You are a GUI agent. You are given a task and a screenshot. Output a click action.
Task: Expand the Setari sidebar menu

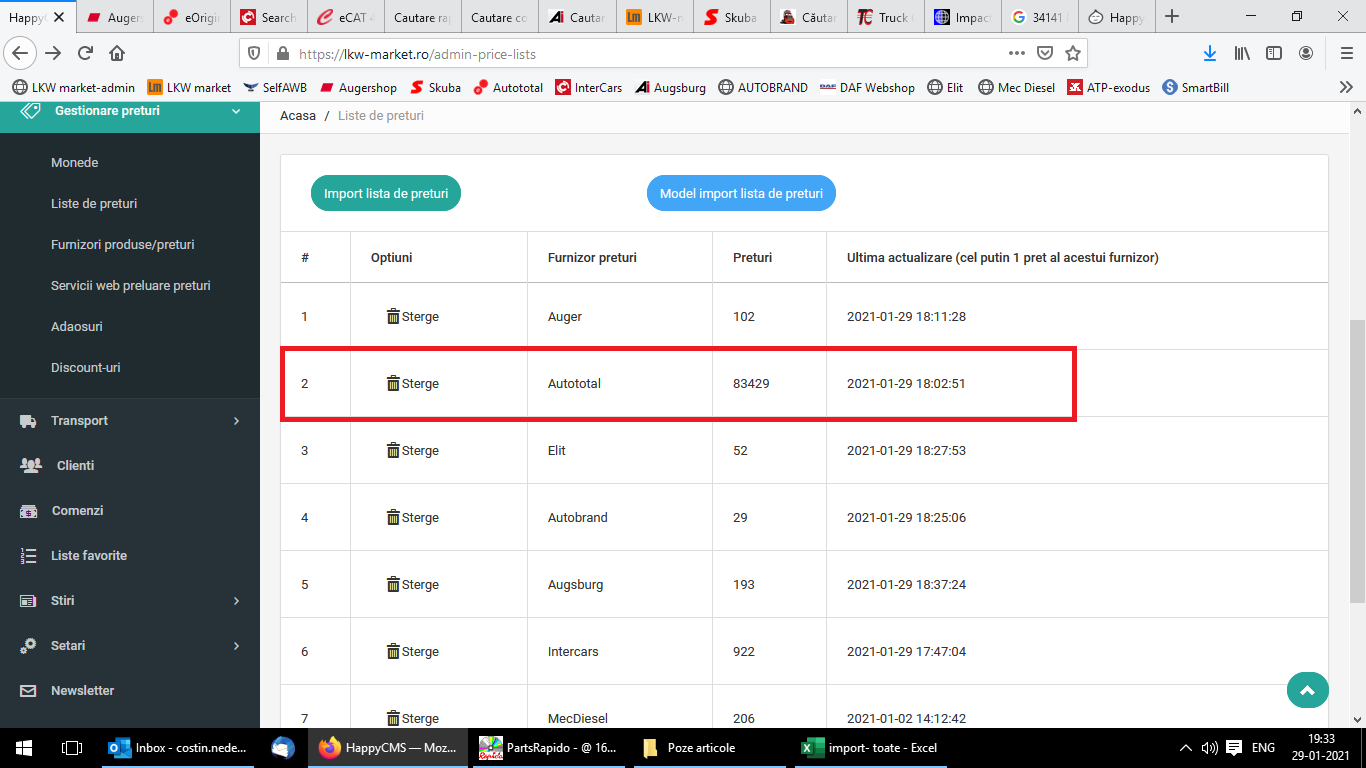tap(130, 645)
